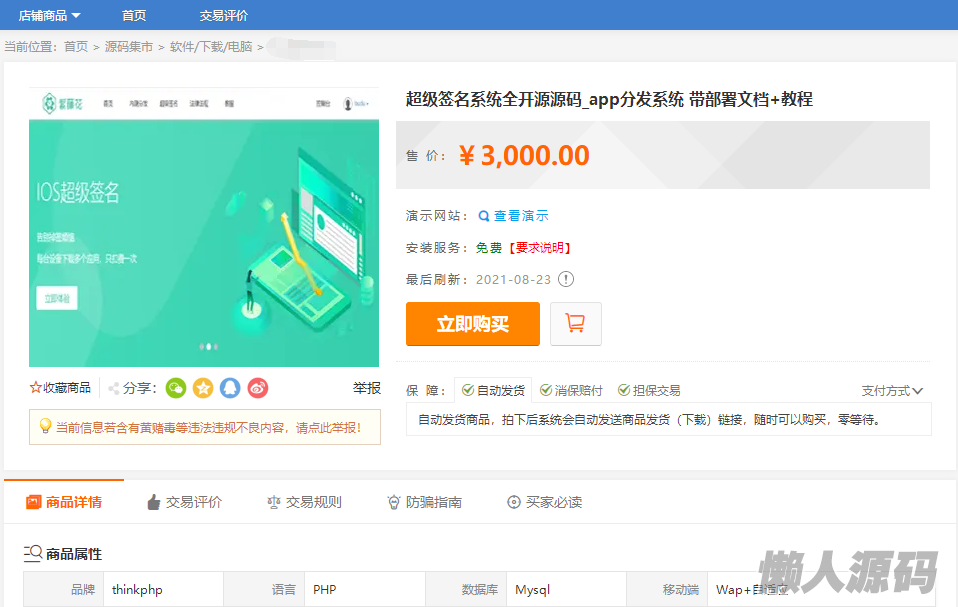Screen dimensions: 958x607
Task: Click the PHP language value cell
Action: (365, 589)
